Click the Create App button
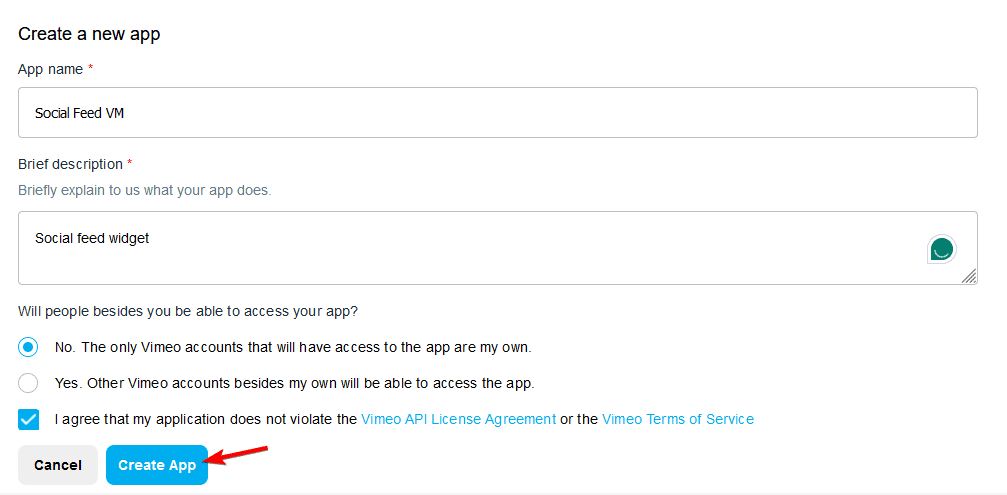 (157, 465)
